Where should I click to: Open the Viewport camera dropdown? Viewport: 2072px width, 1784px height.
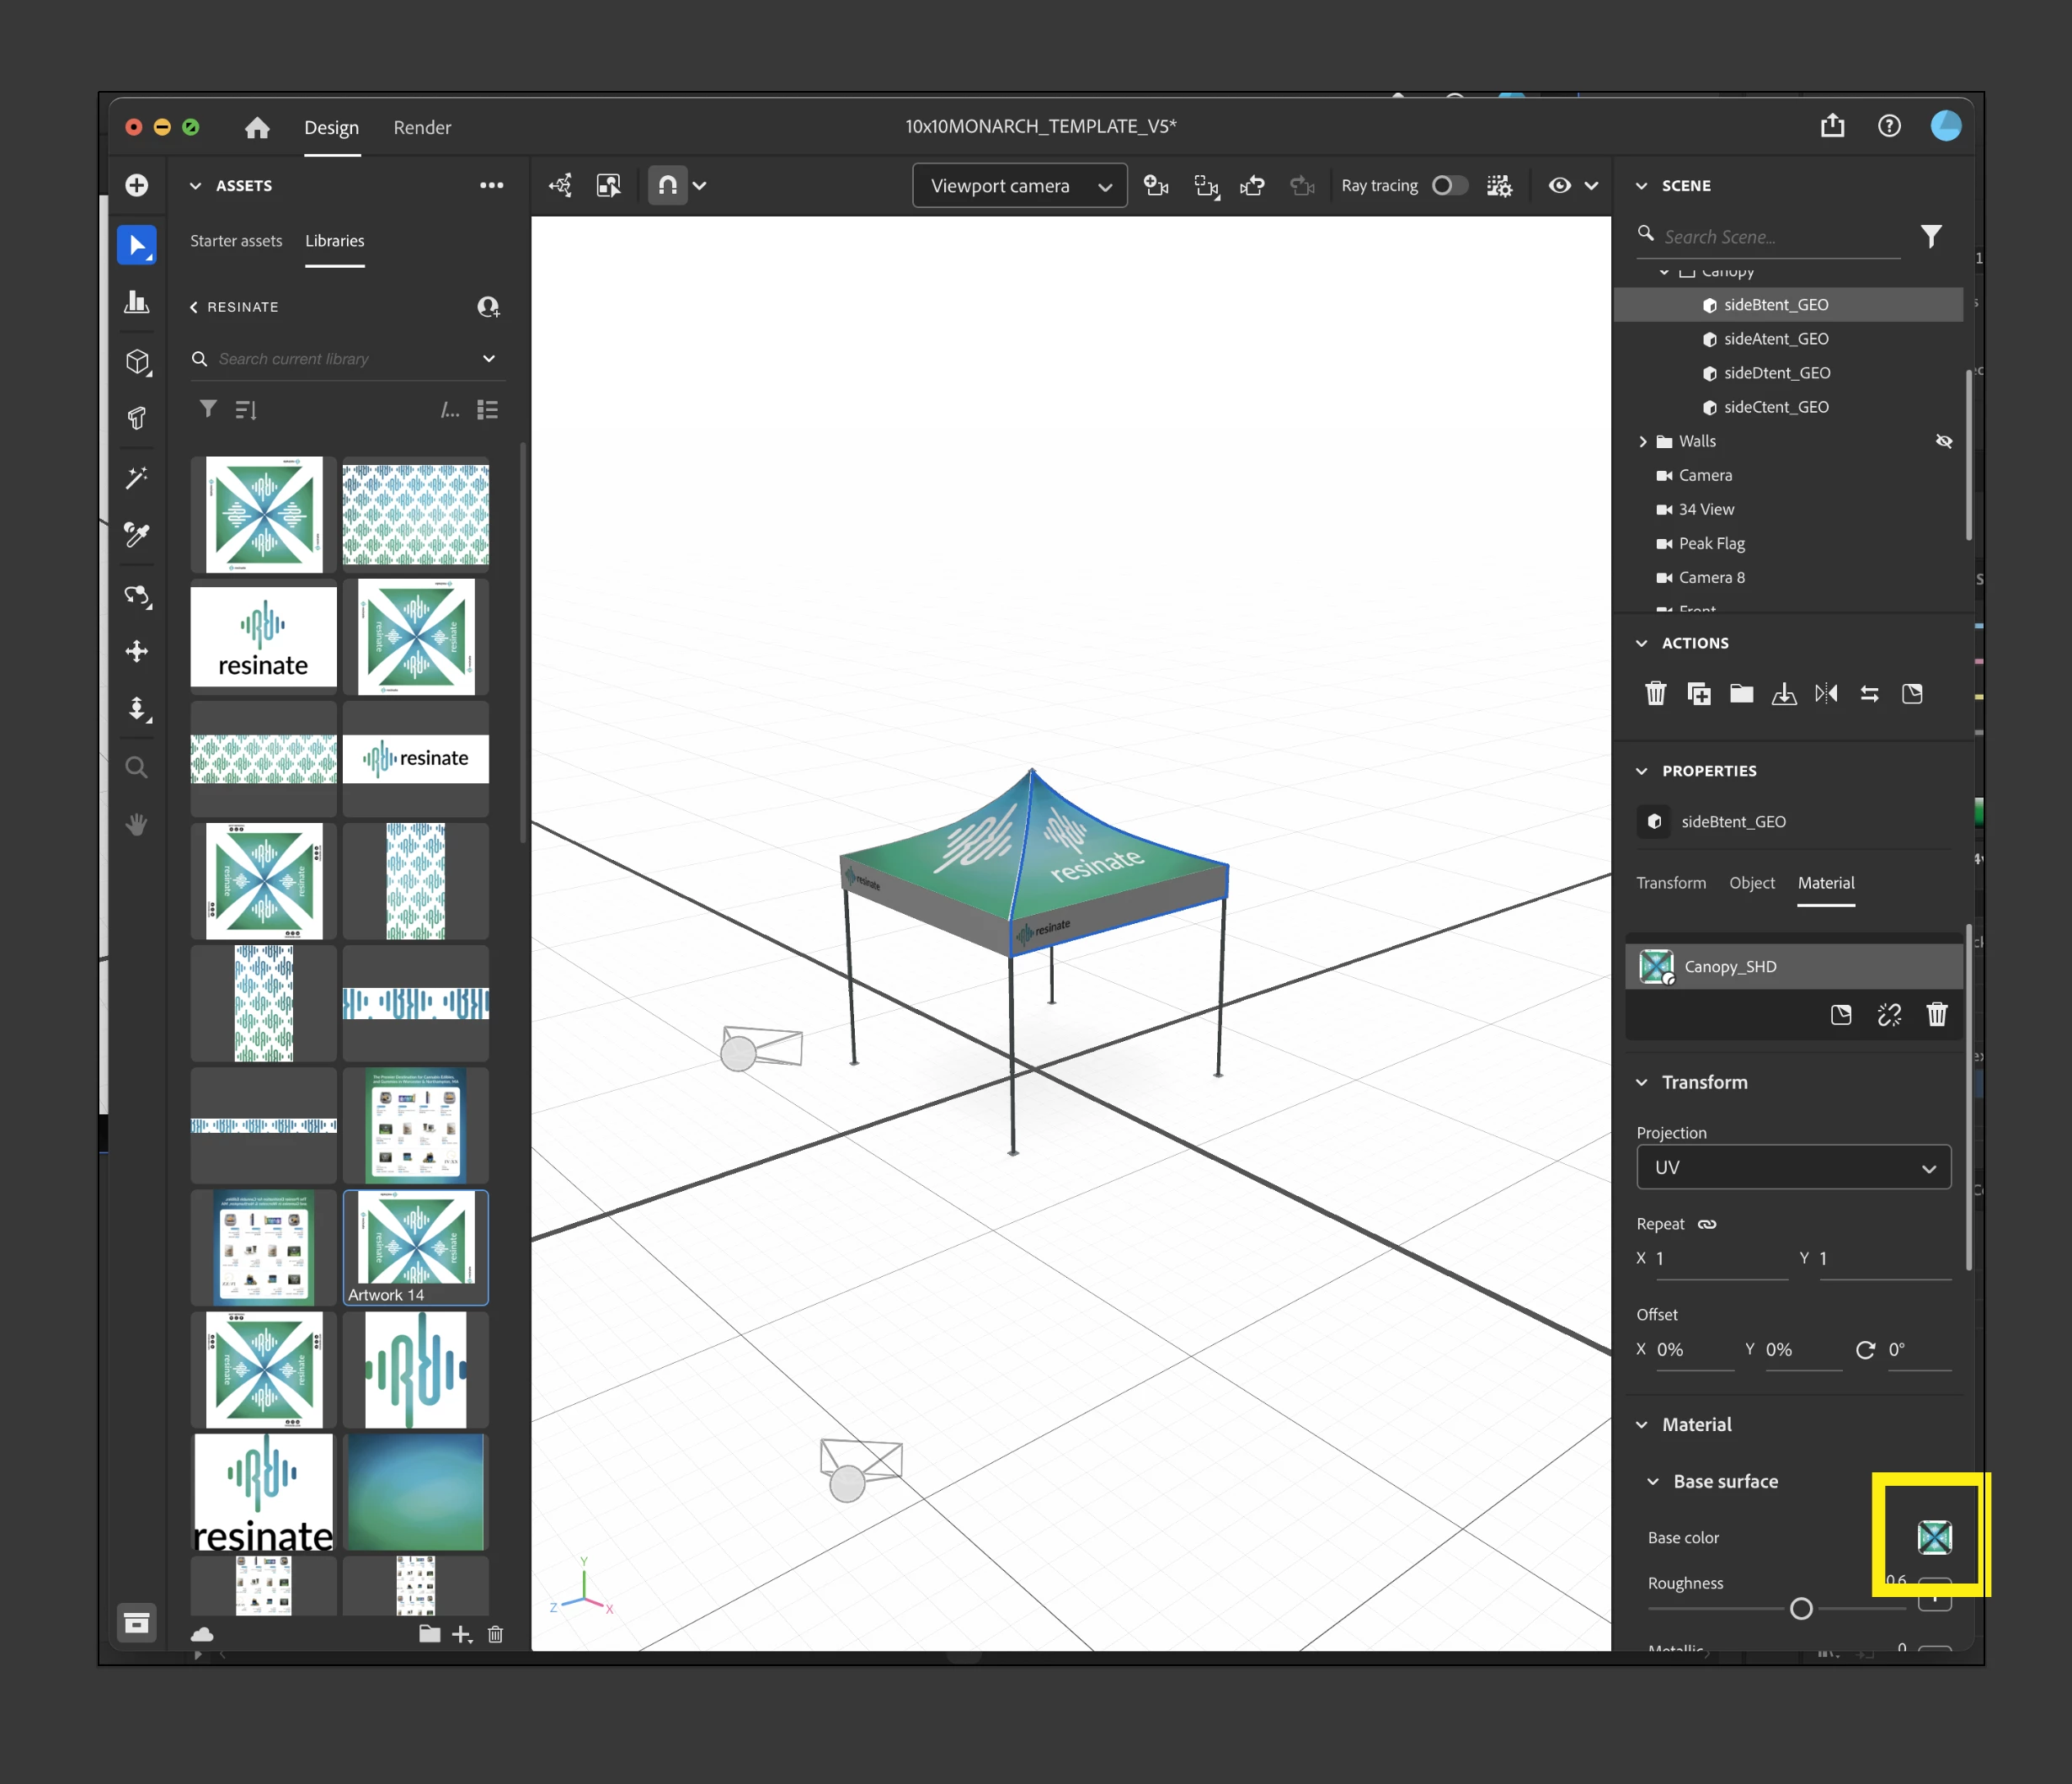tap(1019, 186)
